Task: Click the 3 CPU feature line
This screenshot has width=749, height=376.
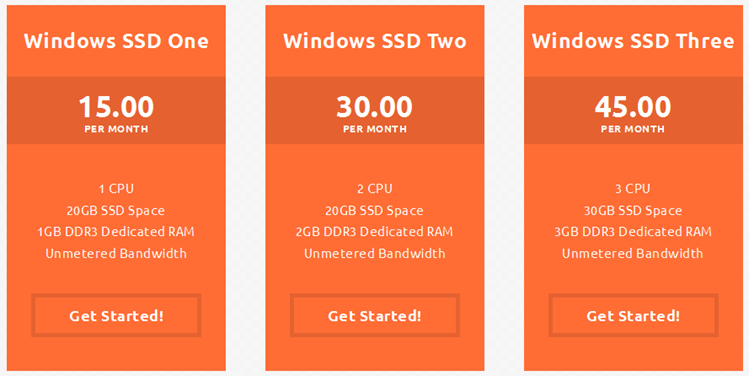Action: [633, 188]
